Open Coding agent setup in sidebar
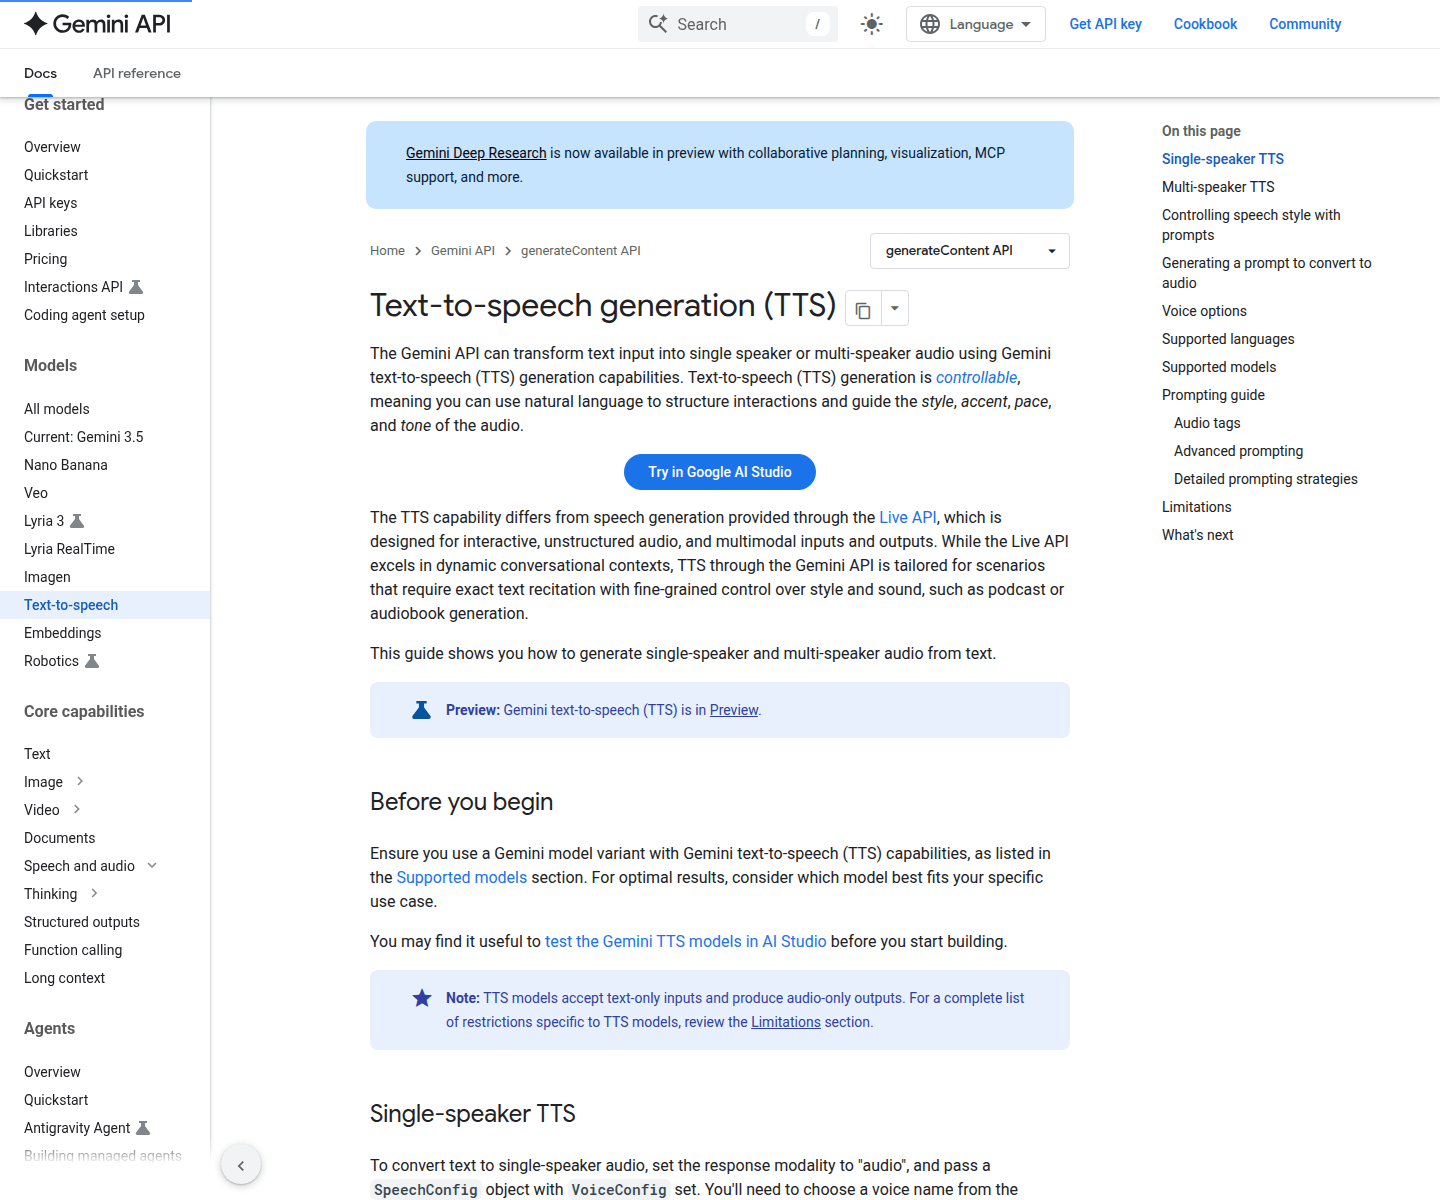Image resolution: width=1440 pixels, height=1200 pixels. 84,315
